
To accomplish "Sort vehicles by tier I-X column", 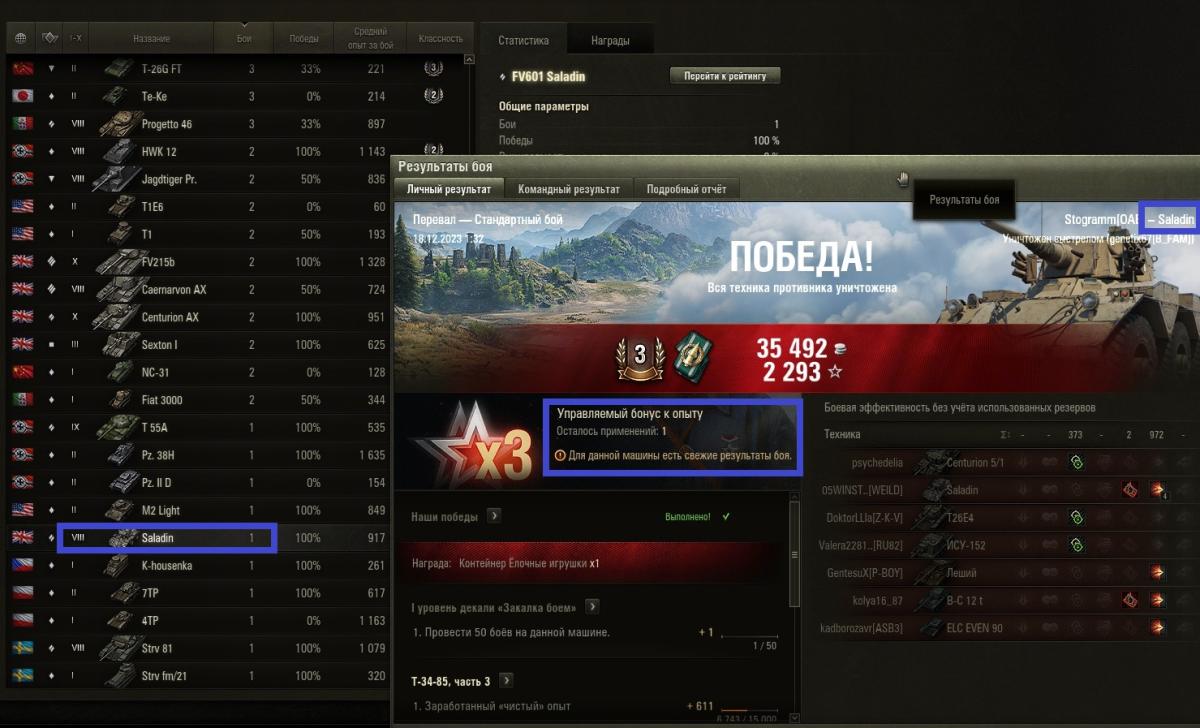I will (75, 38).
